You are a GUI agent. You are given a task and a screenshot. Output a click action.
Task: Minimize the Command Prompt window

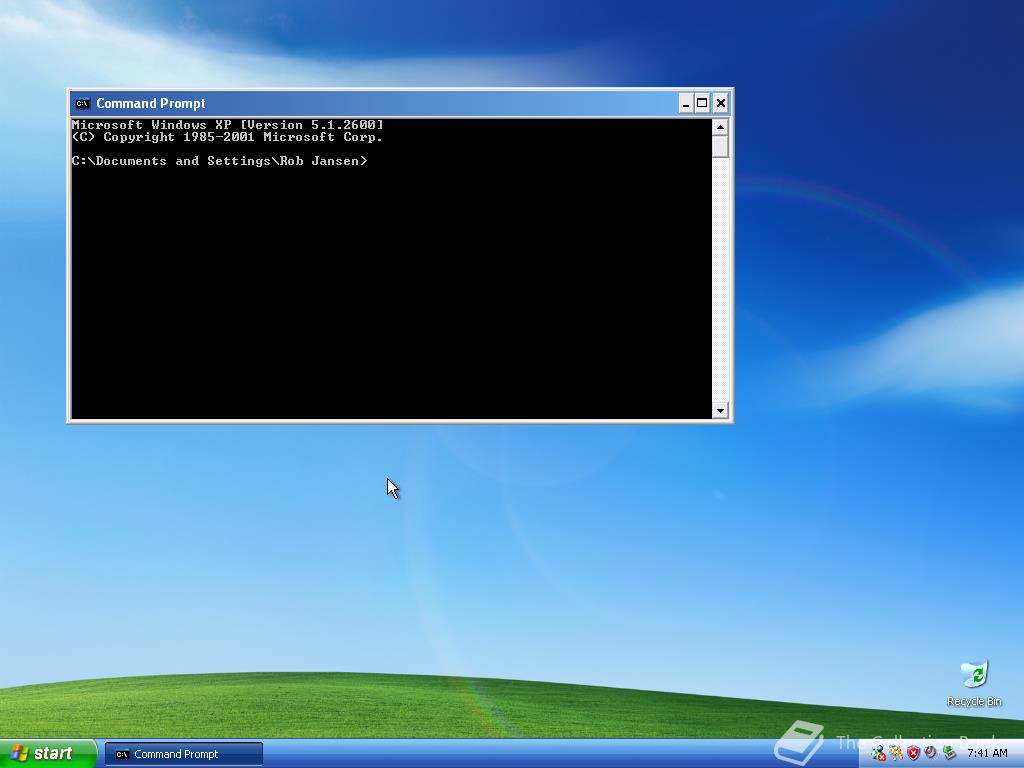point(686,103)
